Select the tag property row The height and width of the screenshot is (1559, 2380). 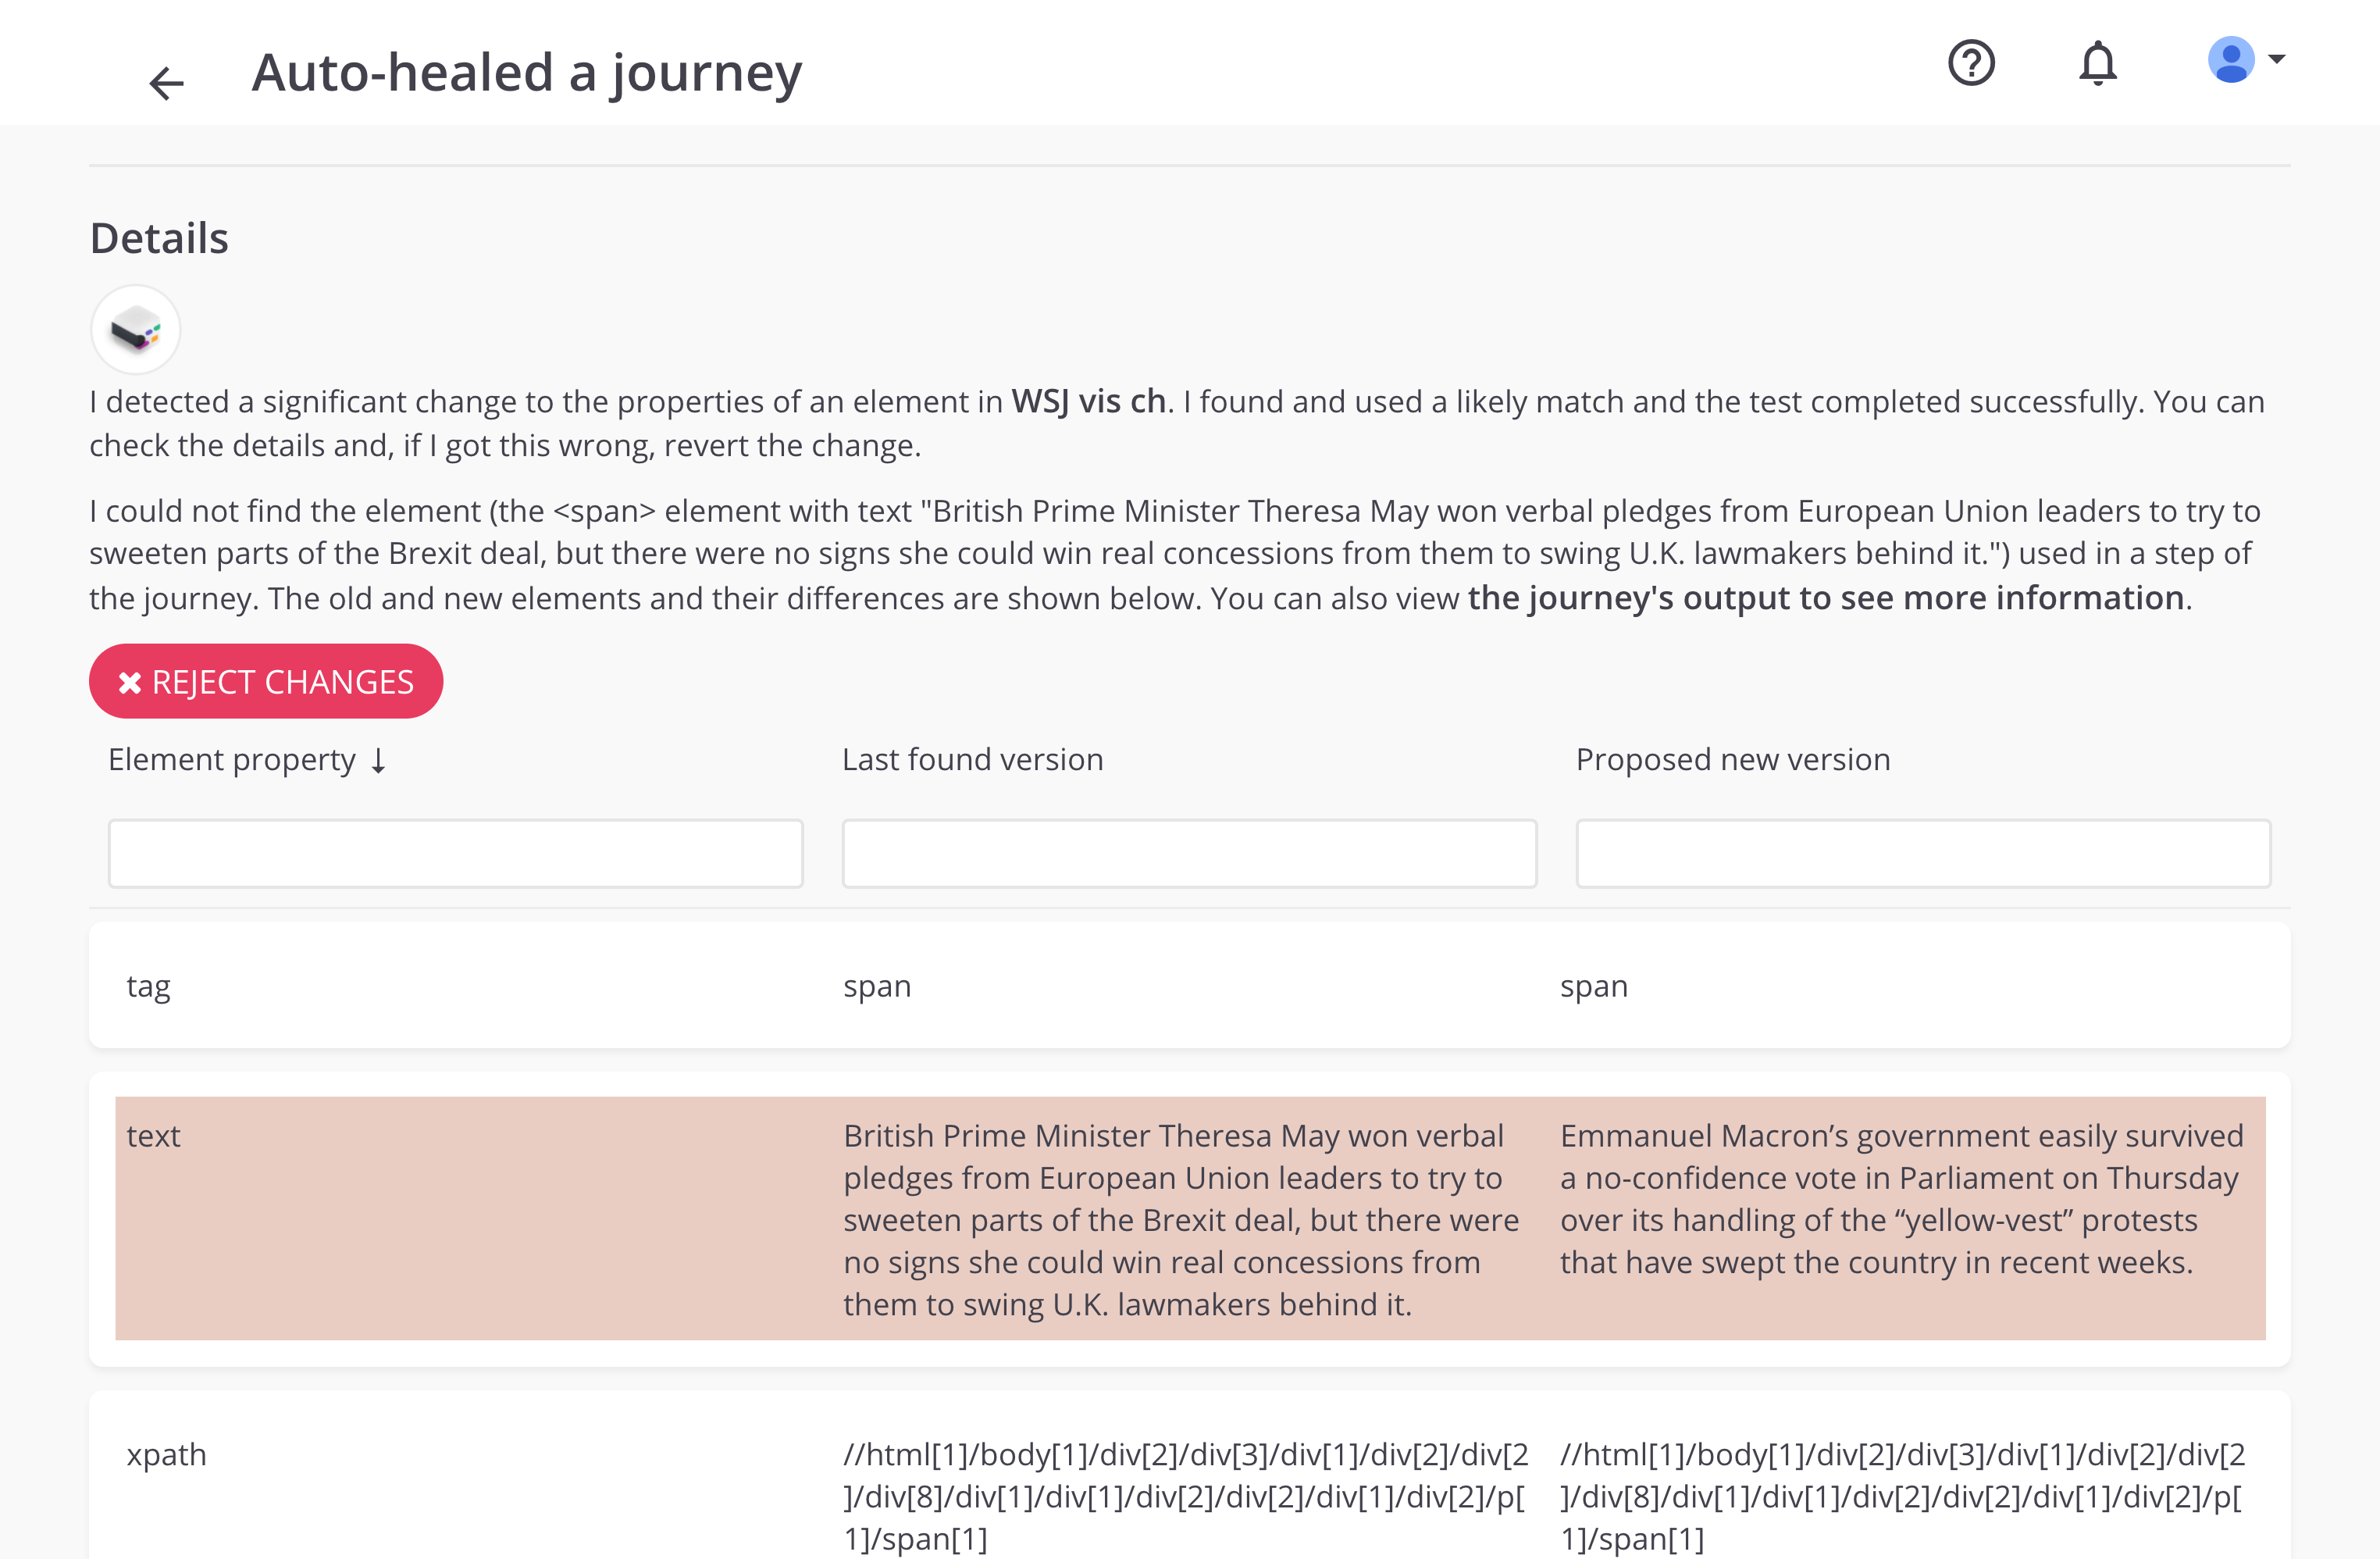click(x=1190, y=986)
